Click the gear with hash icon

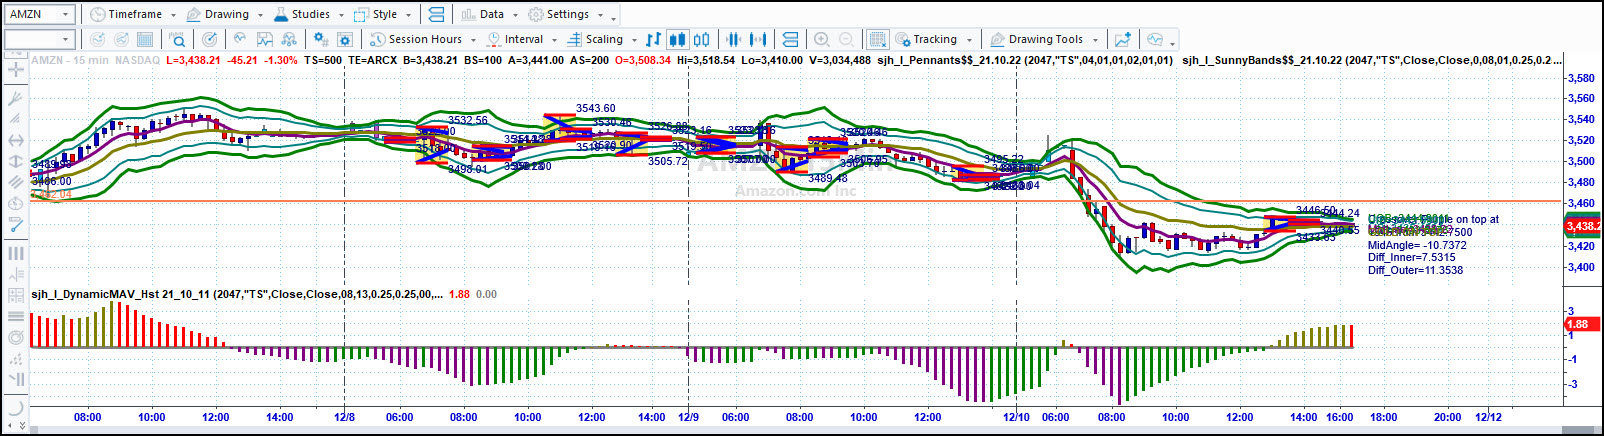click(x=321, y=39)
